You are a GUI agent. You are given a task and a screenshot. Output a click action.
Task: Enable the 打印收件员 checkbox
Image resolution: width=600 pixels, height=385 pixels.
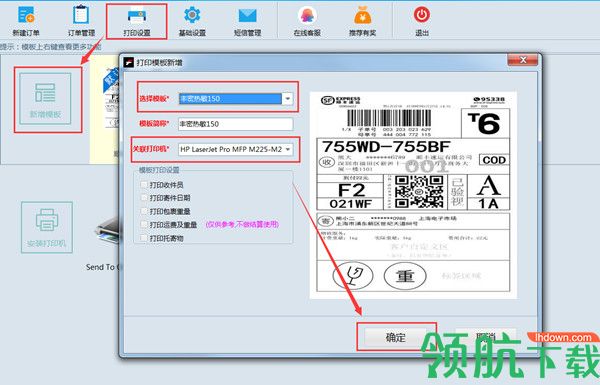(144, 185)
